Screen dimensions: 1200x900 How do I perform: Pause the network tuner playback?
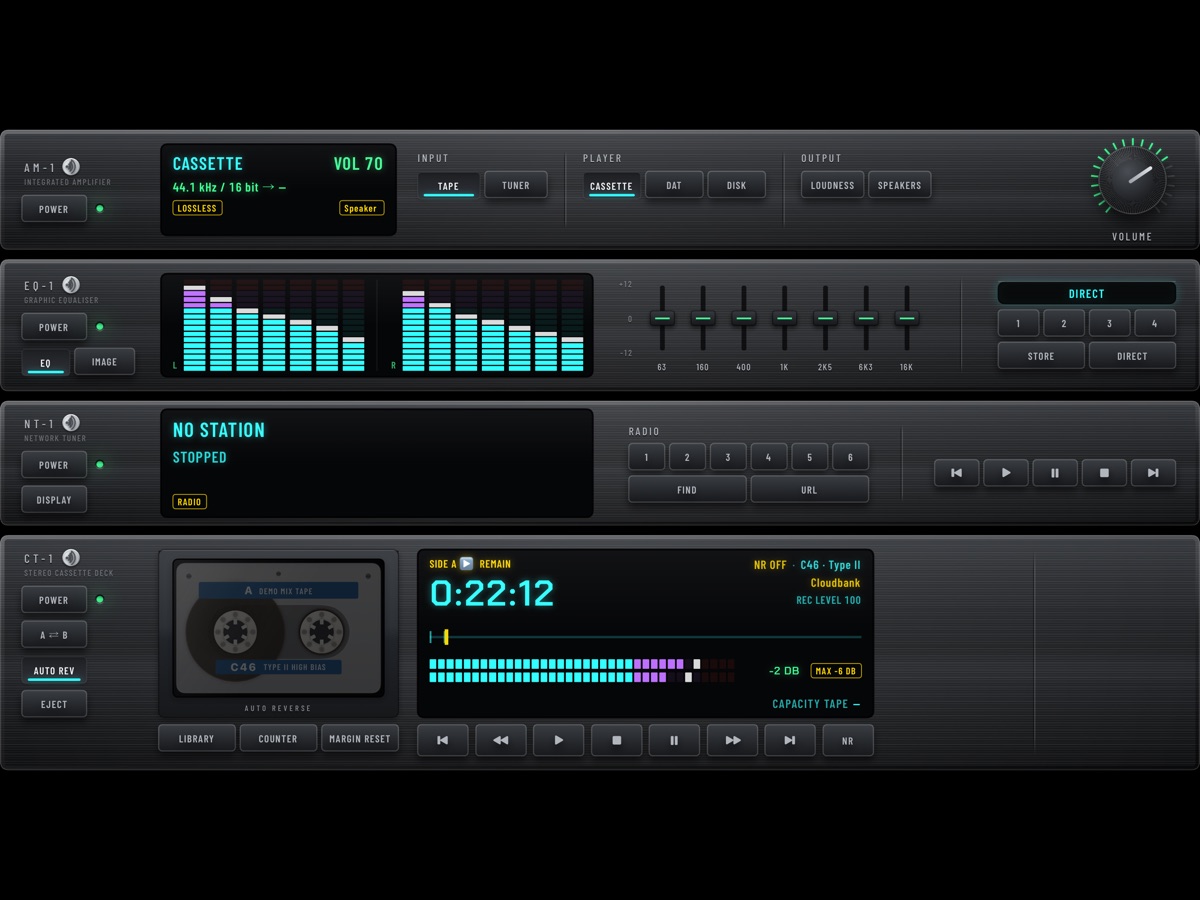pyautogui.click(x=1055, y=473)
